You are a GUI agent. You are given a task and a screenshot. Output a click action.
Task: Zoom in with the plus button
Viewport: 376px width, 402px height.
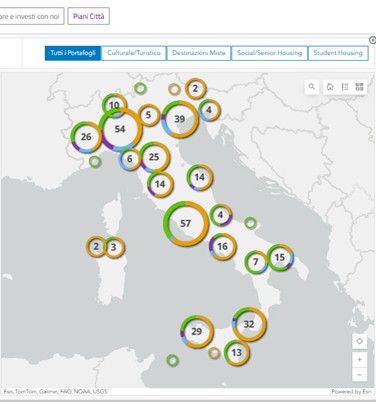click(360, 360)
